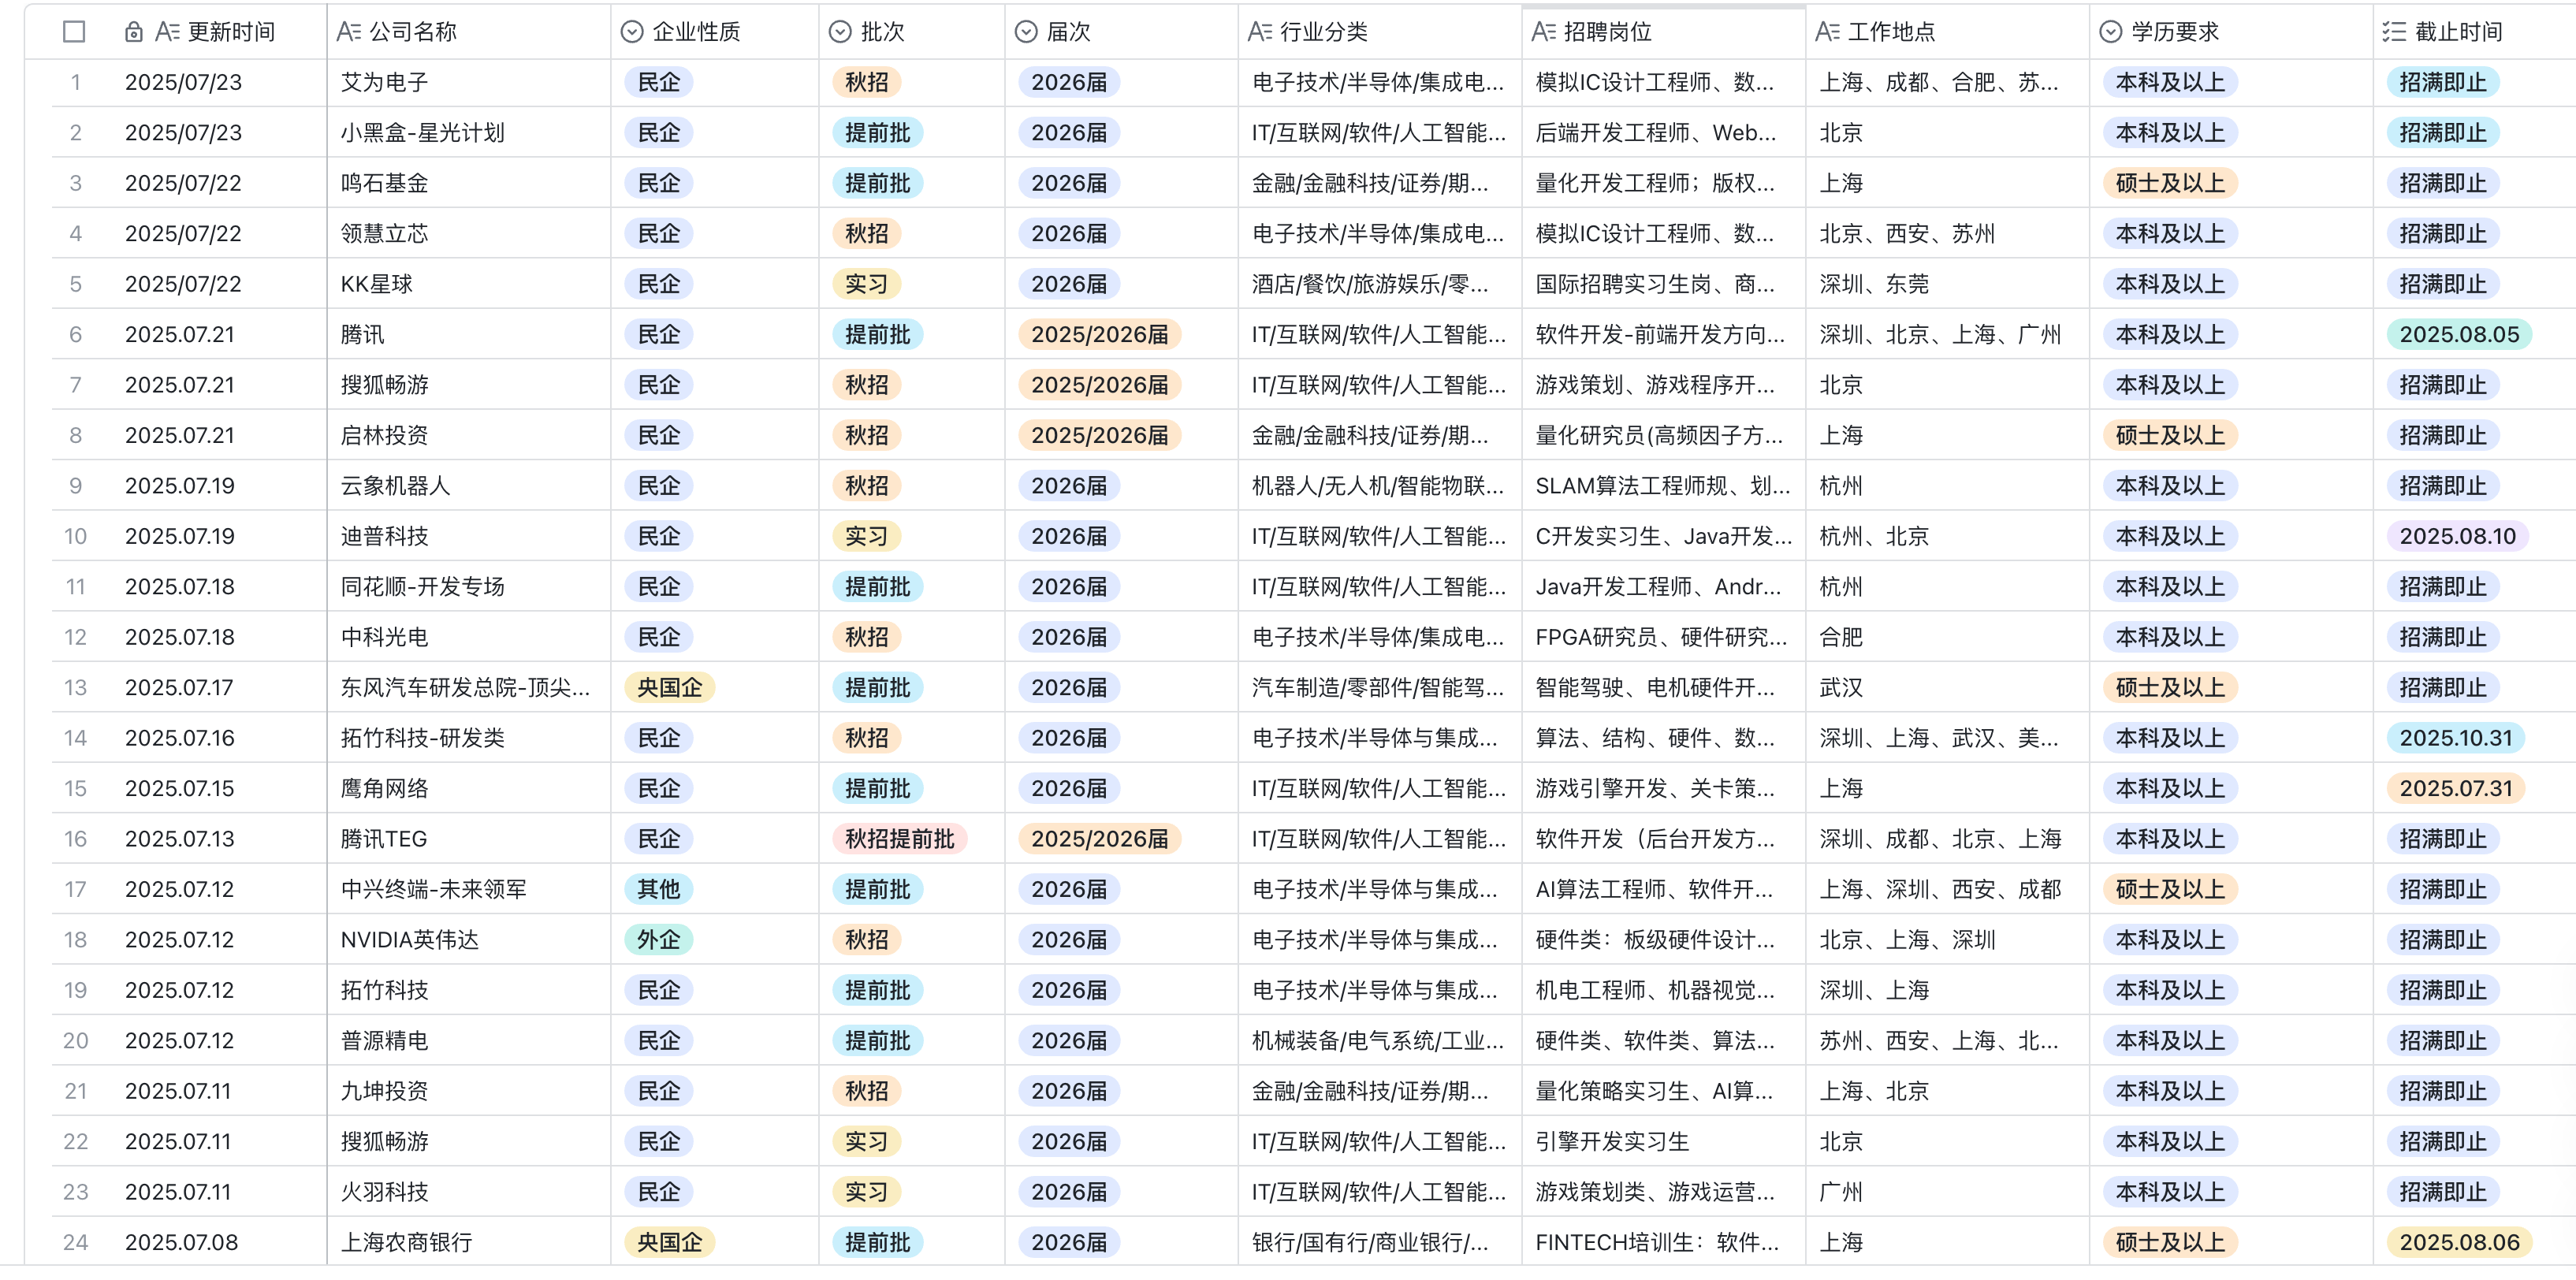2576x1280 pixels.
Task: Click single-select icon of 企业性质 column
Action: point(632,32)
